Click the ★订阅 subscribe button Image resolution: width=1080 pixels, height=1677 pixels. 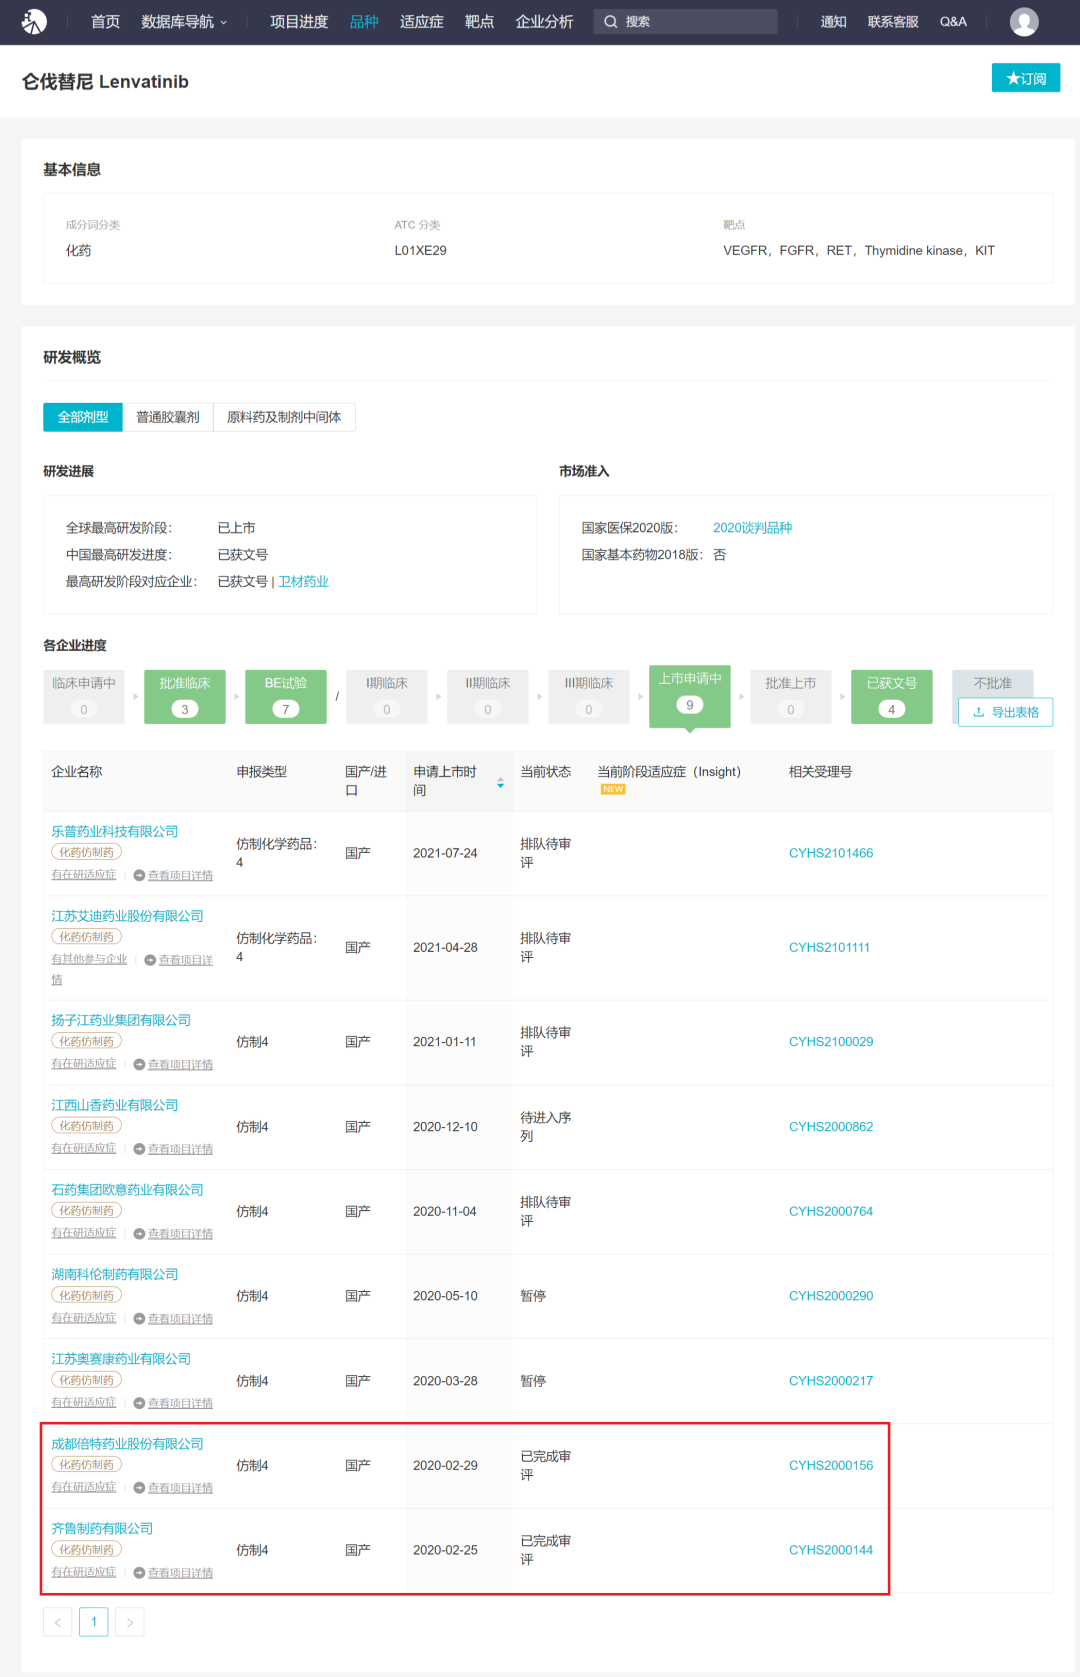(1026, 78)
